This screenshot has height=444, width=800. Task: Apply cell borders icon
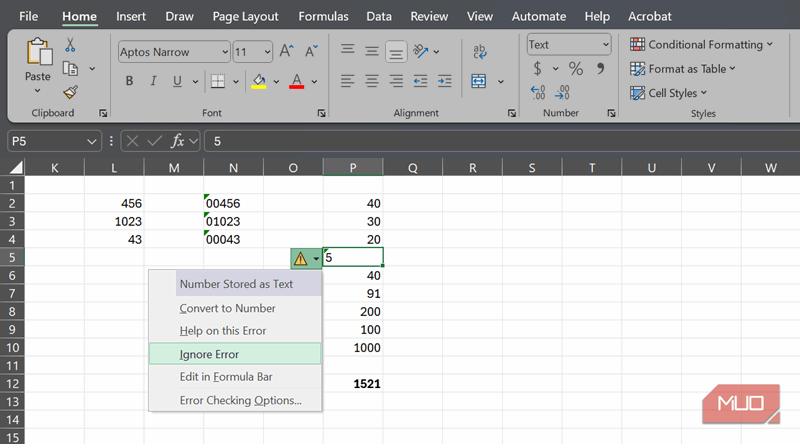click(218, 81)
